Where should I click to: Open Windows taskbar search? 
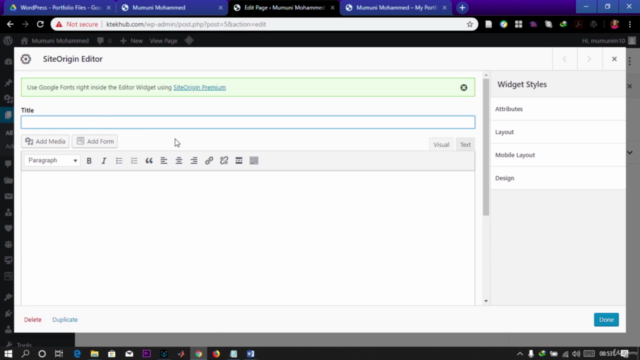tap(25, 354)
